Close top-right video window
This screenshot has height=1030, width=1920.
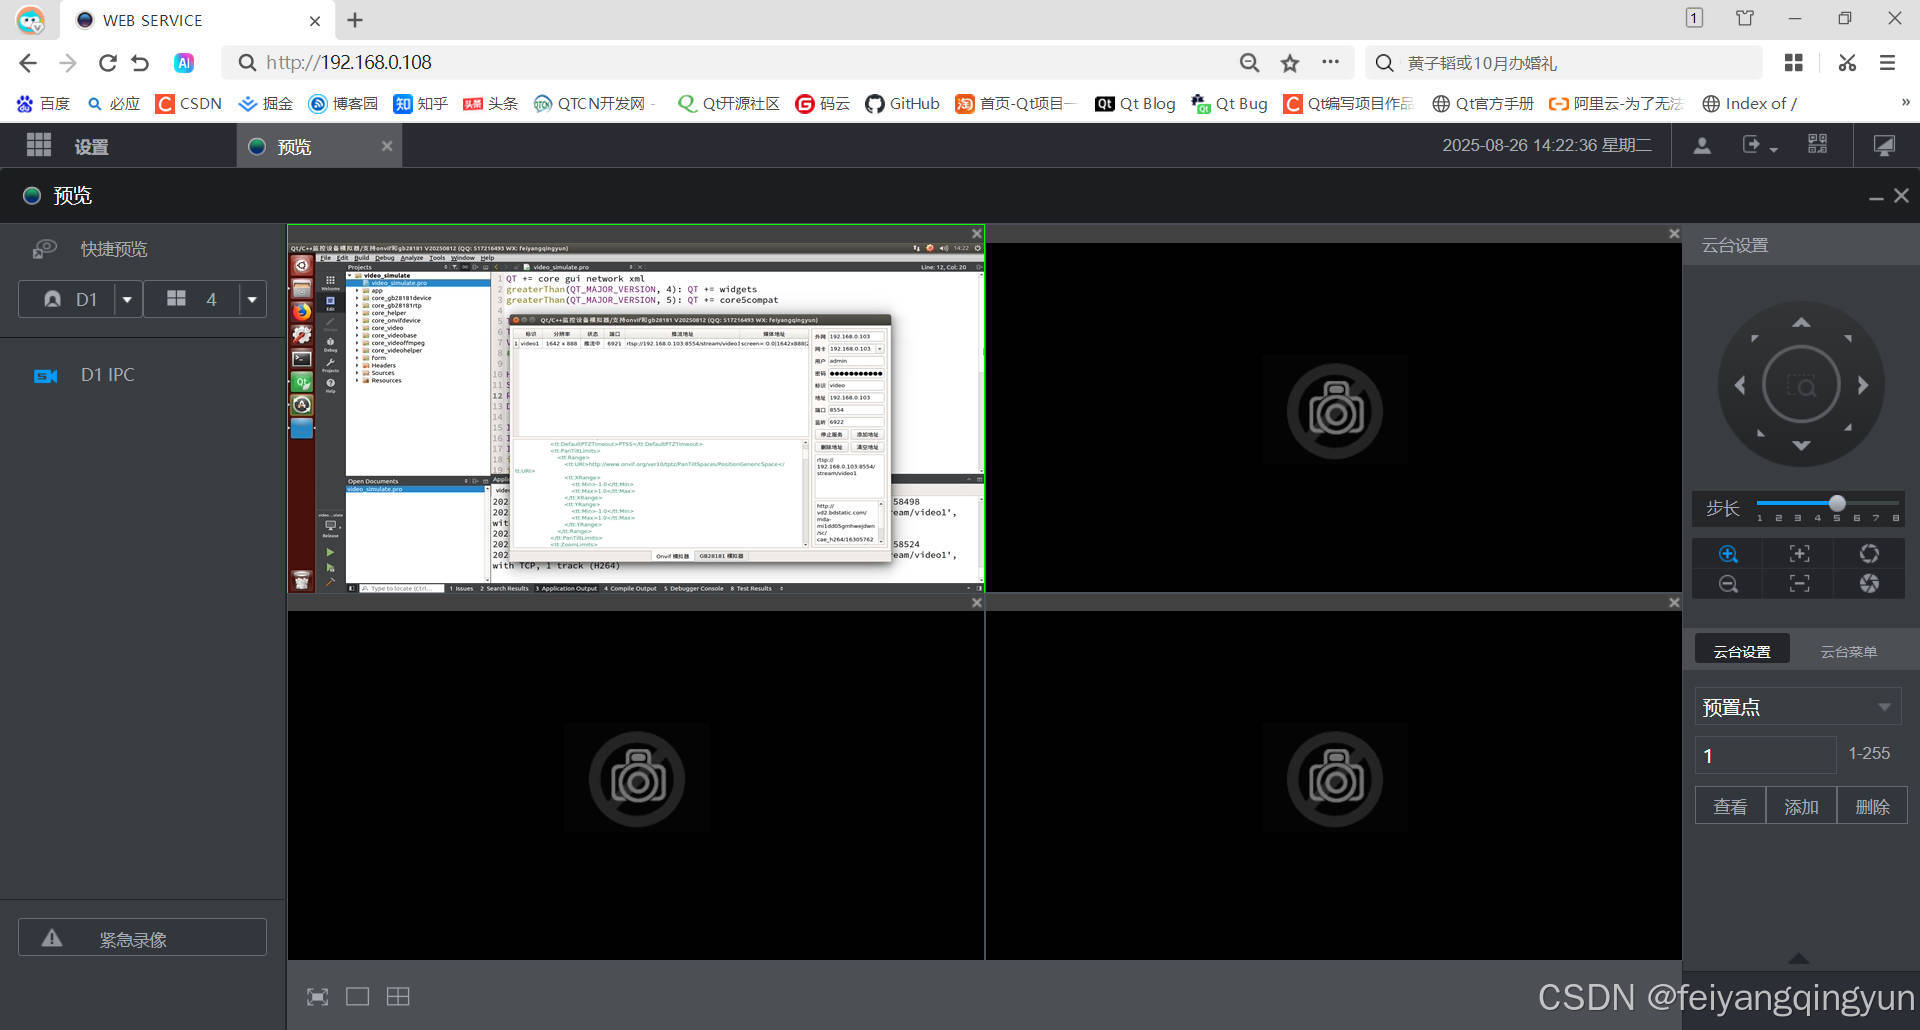(x=1674, y=234)
